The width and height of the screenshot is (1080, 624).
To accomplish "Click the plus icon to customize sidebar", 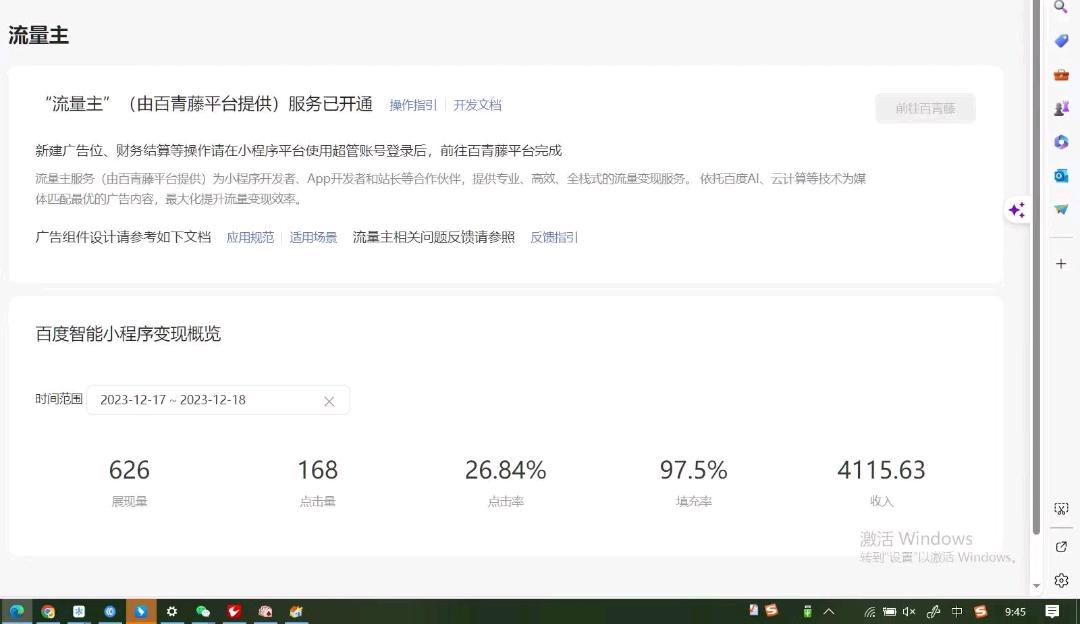I will coord(1061,264).
